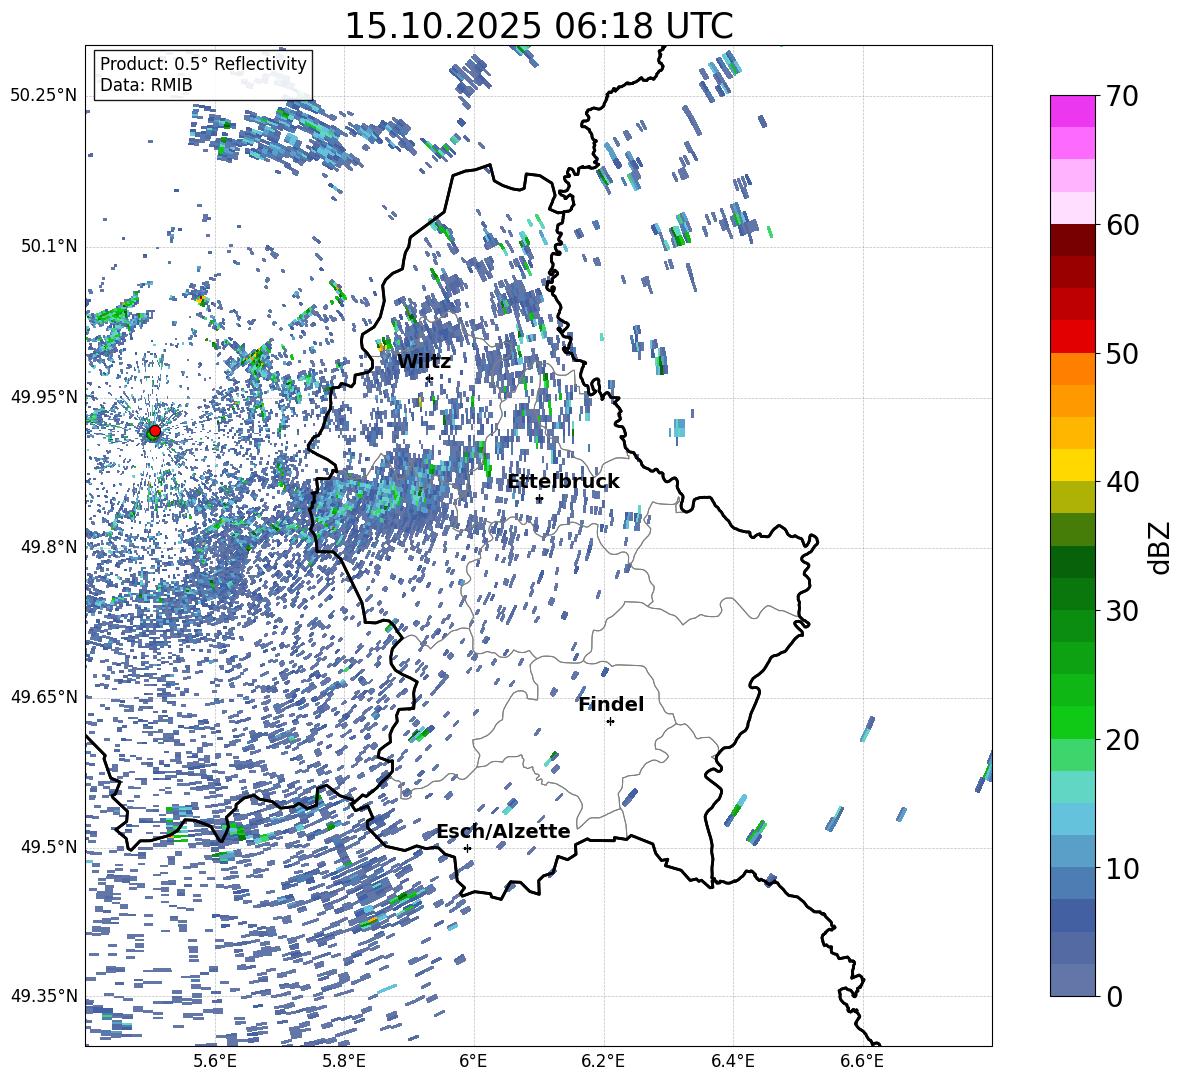The height and width of the screenshot is (1081, 1184).
Task: Click the 60 tick on colorbar
Action: [1121, 225]
